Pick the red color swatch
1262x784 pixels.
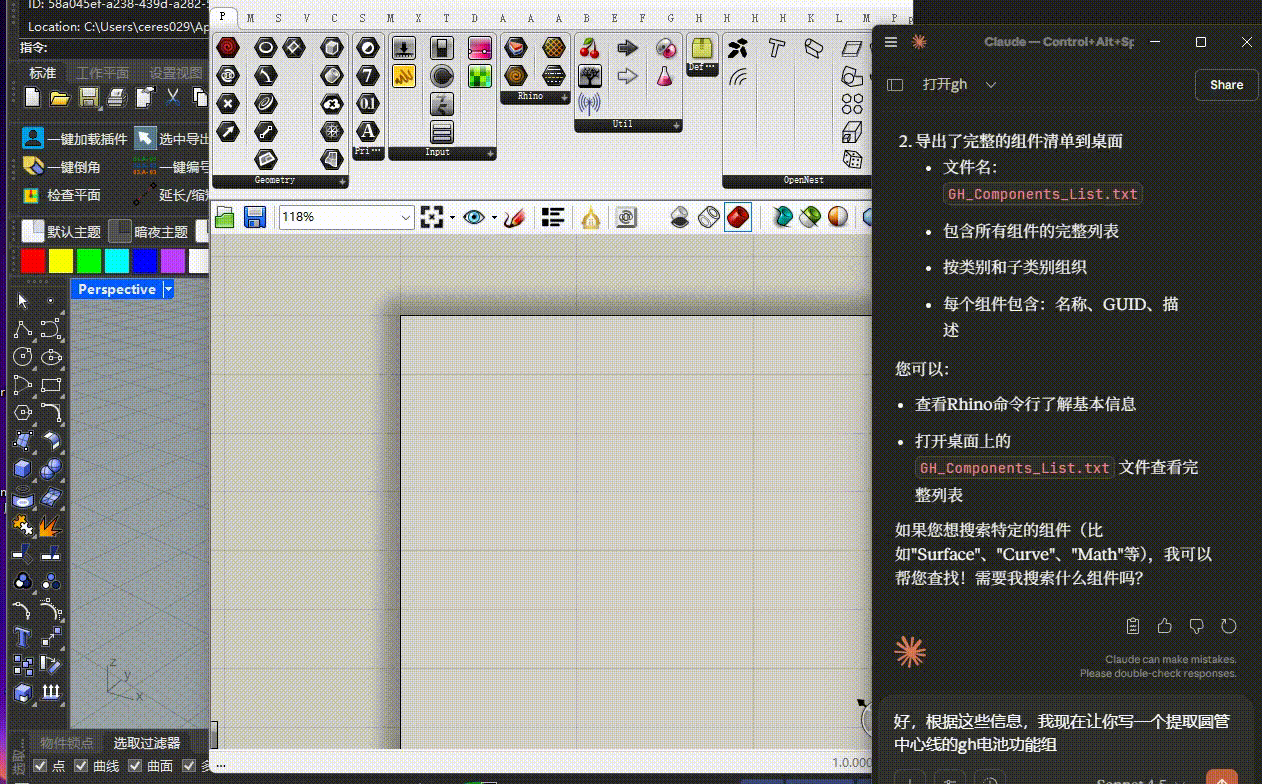[x=33, y=261]
